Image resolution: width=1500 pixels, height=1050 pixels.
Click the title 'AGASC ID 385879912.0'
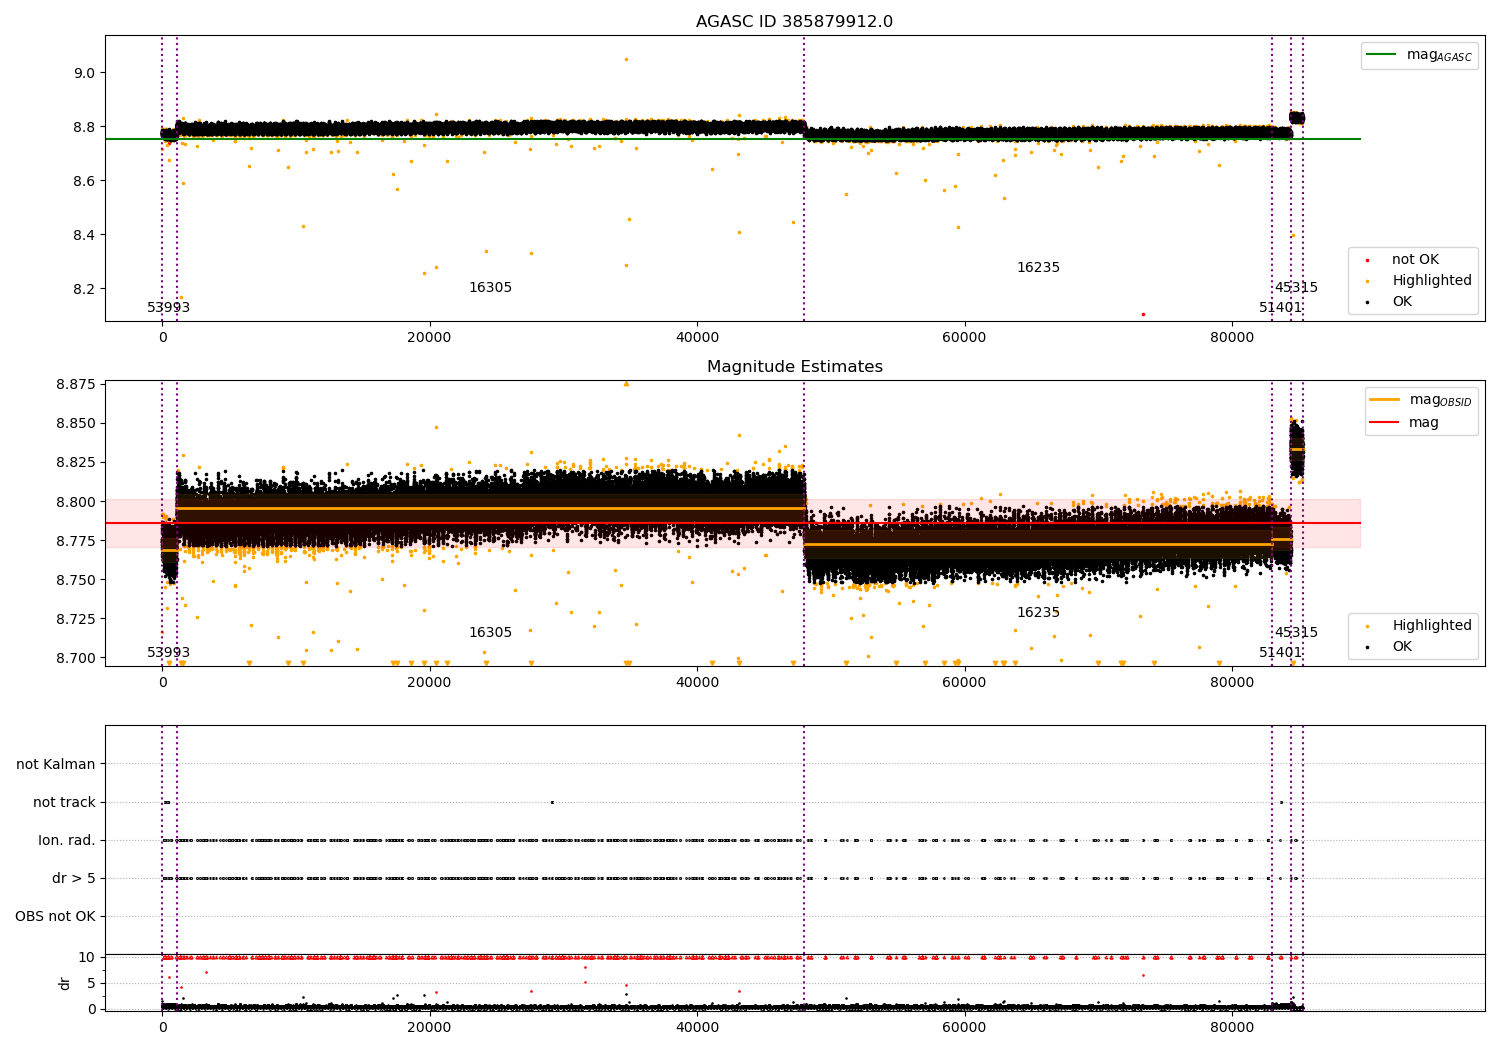[x=794, y=22]
